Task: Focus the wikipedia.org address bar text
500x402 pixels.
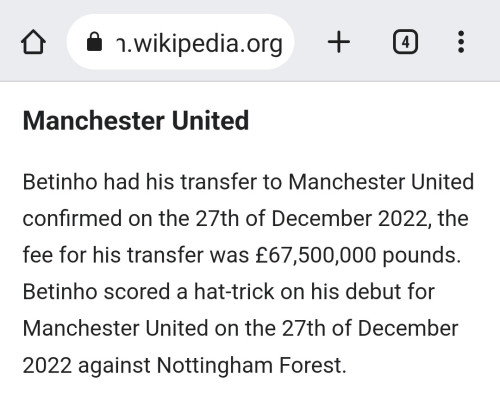Action: tap(200, 44)
